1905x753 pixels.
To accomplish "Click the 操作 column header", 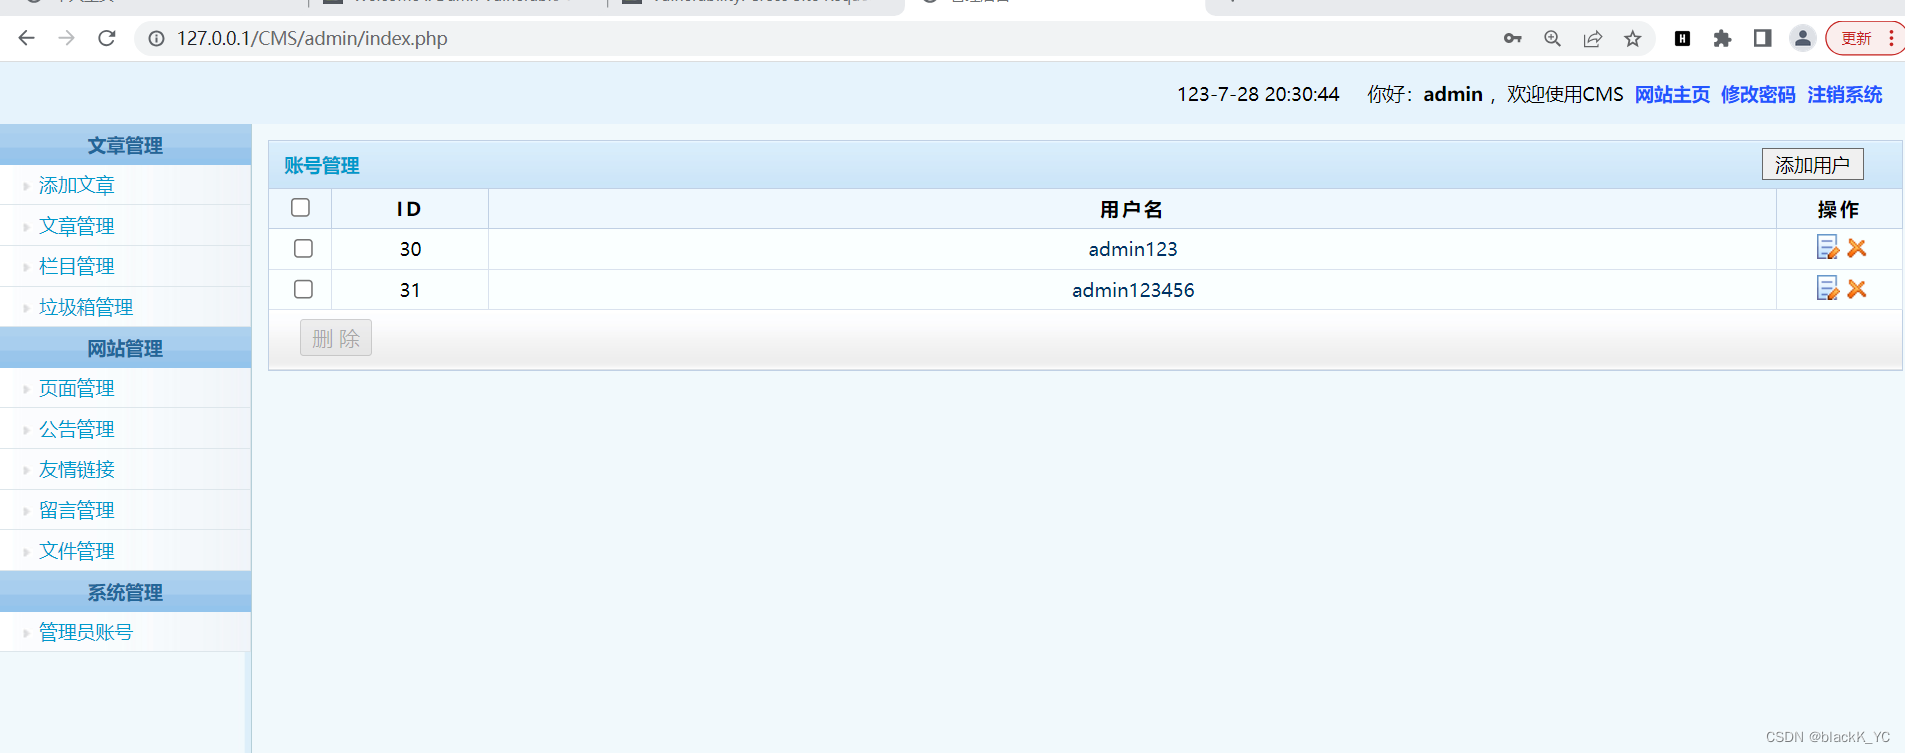I will coord(1838,209).
